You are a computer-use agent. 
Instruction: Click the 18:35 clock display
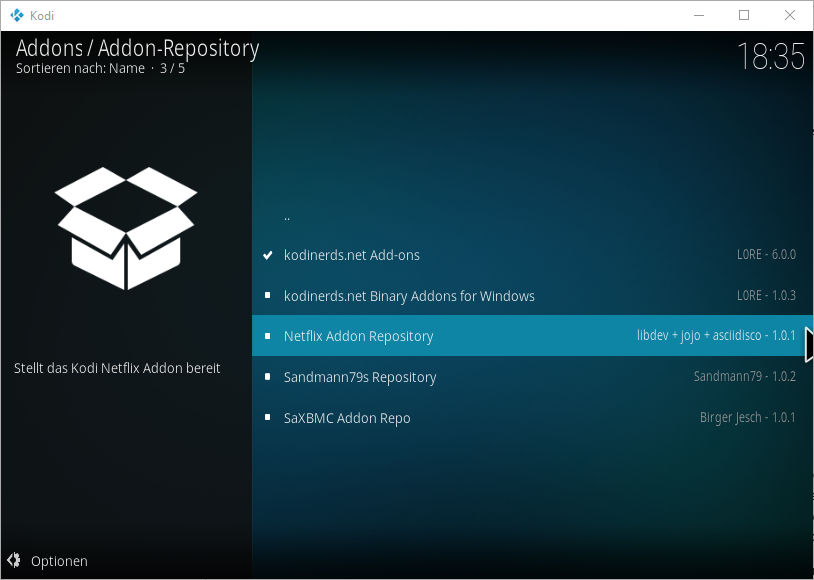[x=771, y=56]
